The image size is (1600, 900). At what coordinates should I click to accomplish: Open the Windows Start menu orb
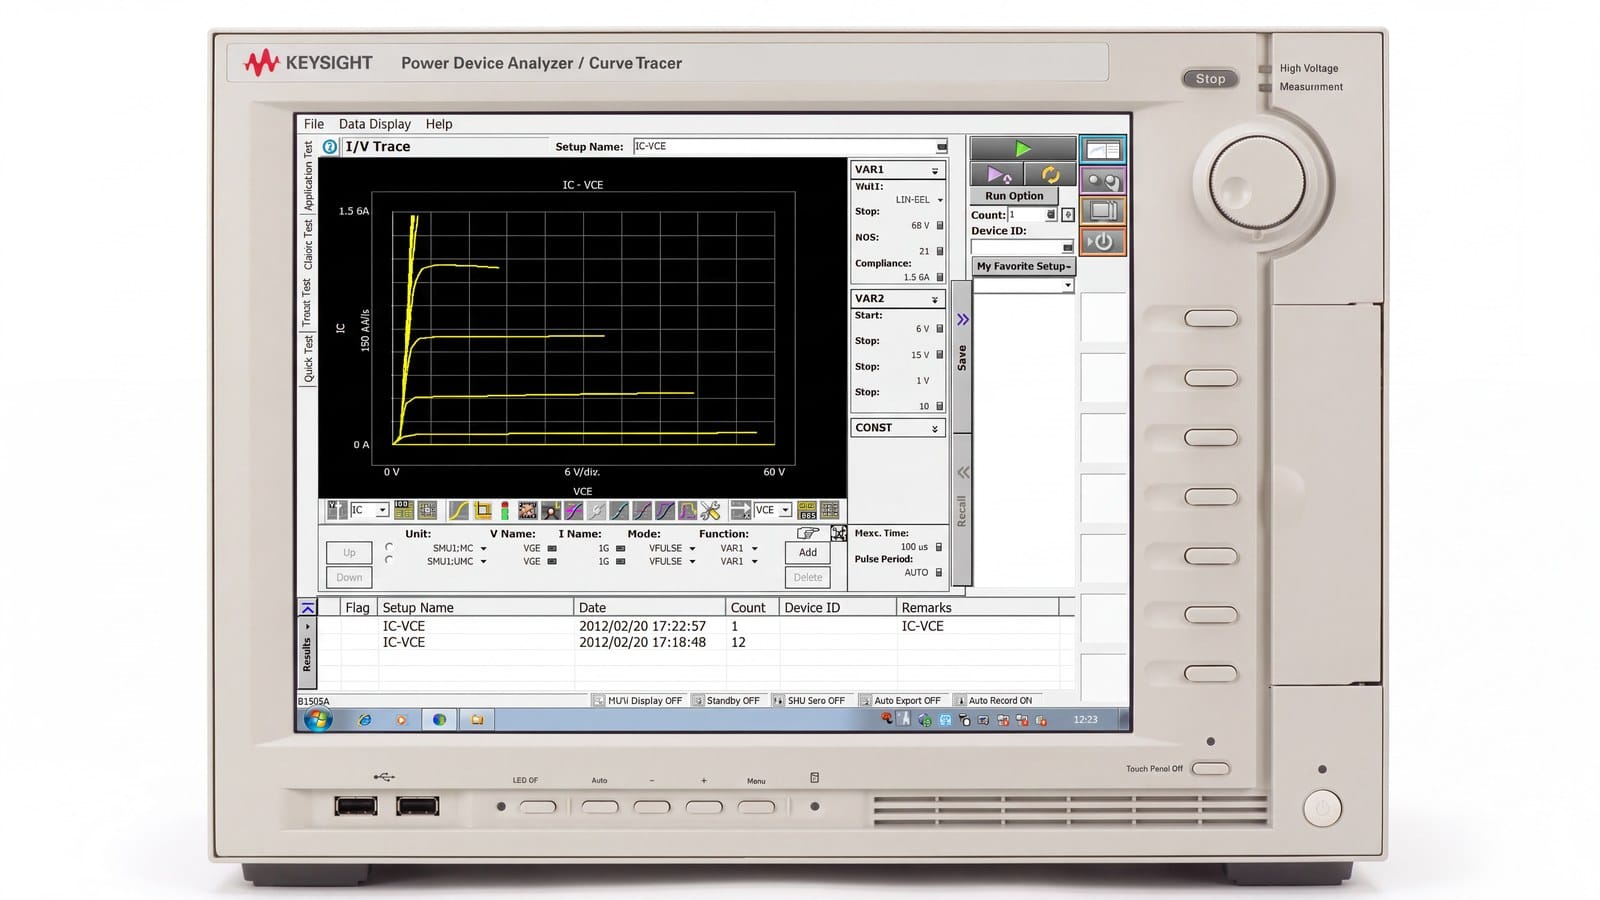tap(317, 719)
